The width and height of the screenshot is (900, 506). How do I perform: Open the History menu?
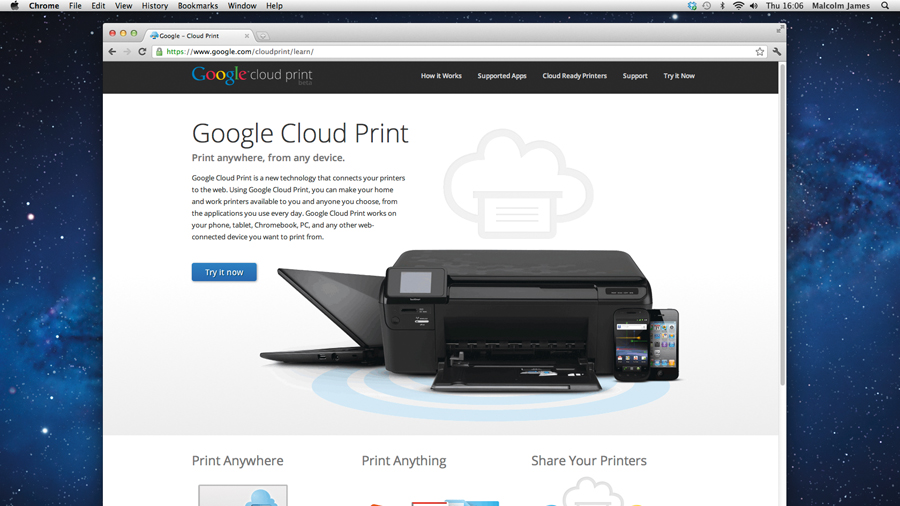pos(155,6)
